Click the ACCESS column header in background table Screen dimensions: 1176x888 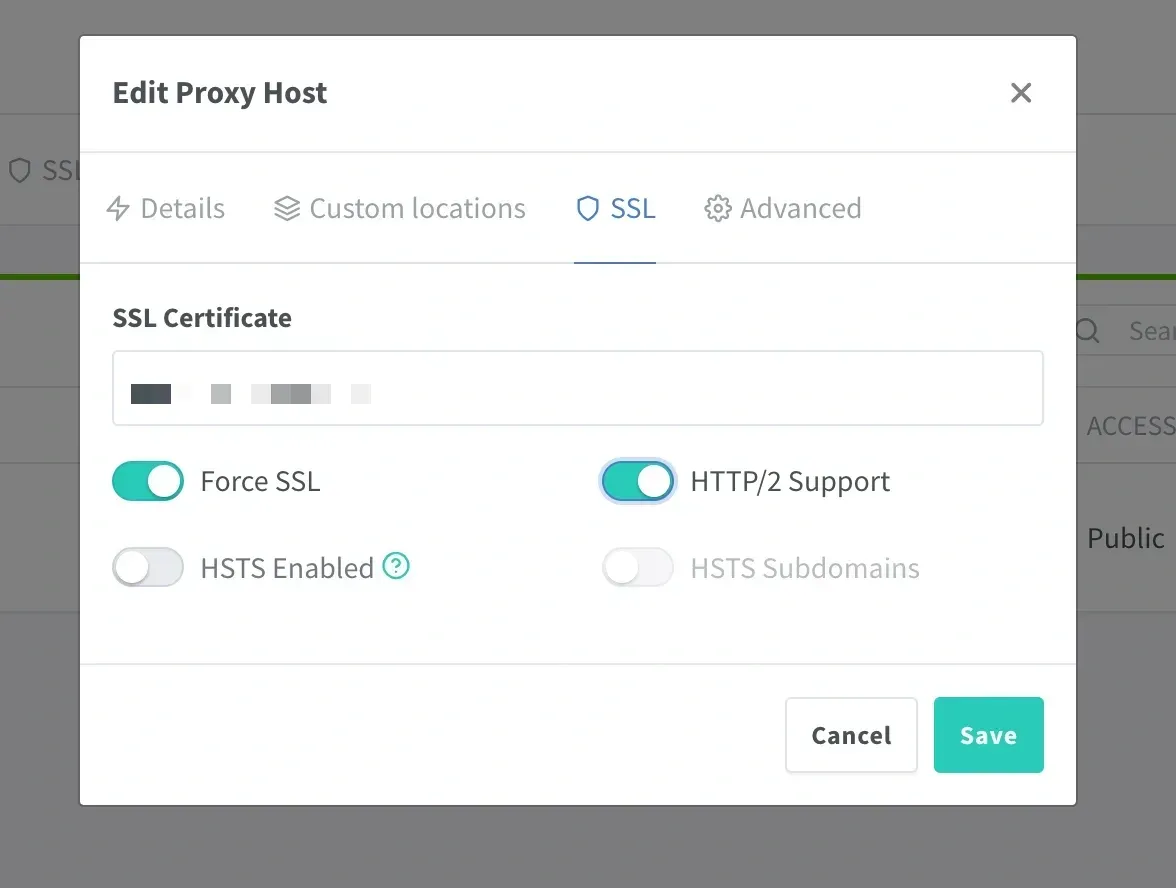1130,426
